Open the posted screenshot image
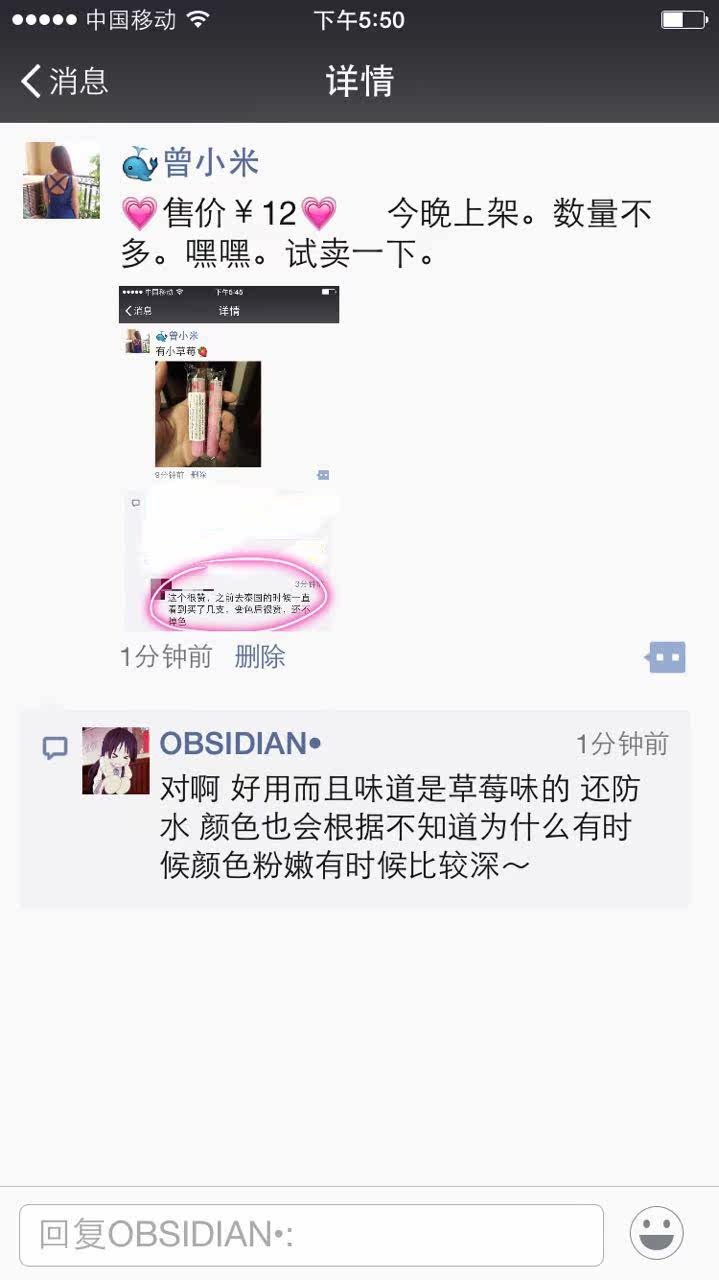719x1280 pixels. (x=229, y=459)
